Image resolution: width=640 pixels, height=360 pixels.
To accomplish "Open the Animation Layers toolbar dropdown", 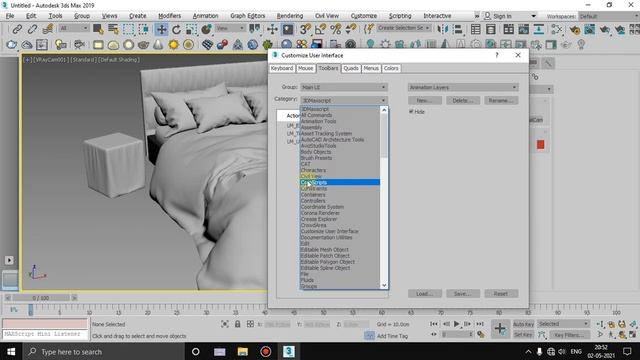I will tap(463, 87).
